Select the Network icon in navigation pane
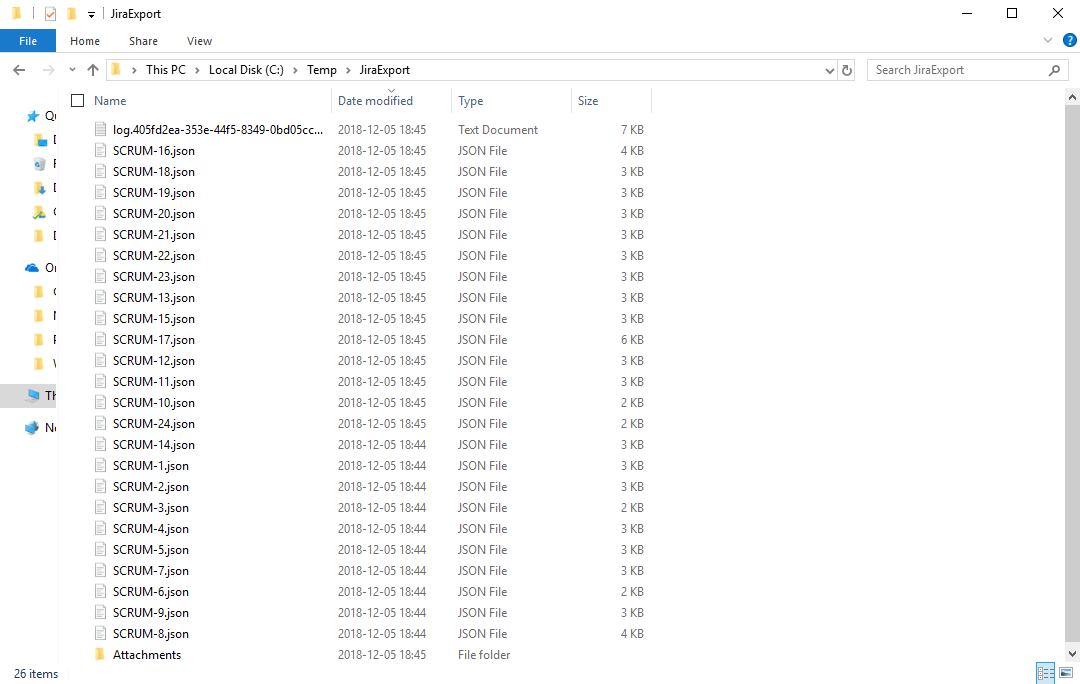The image size is (1080, 684). (x=32, y=428)
